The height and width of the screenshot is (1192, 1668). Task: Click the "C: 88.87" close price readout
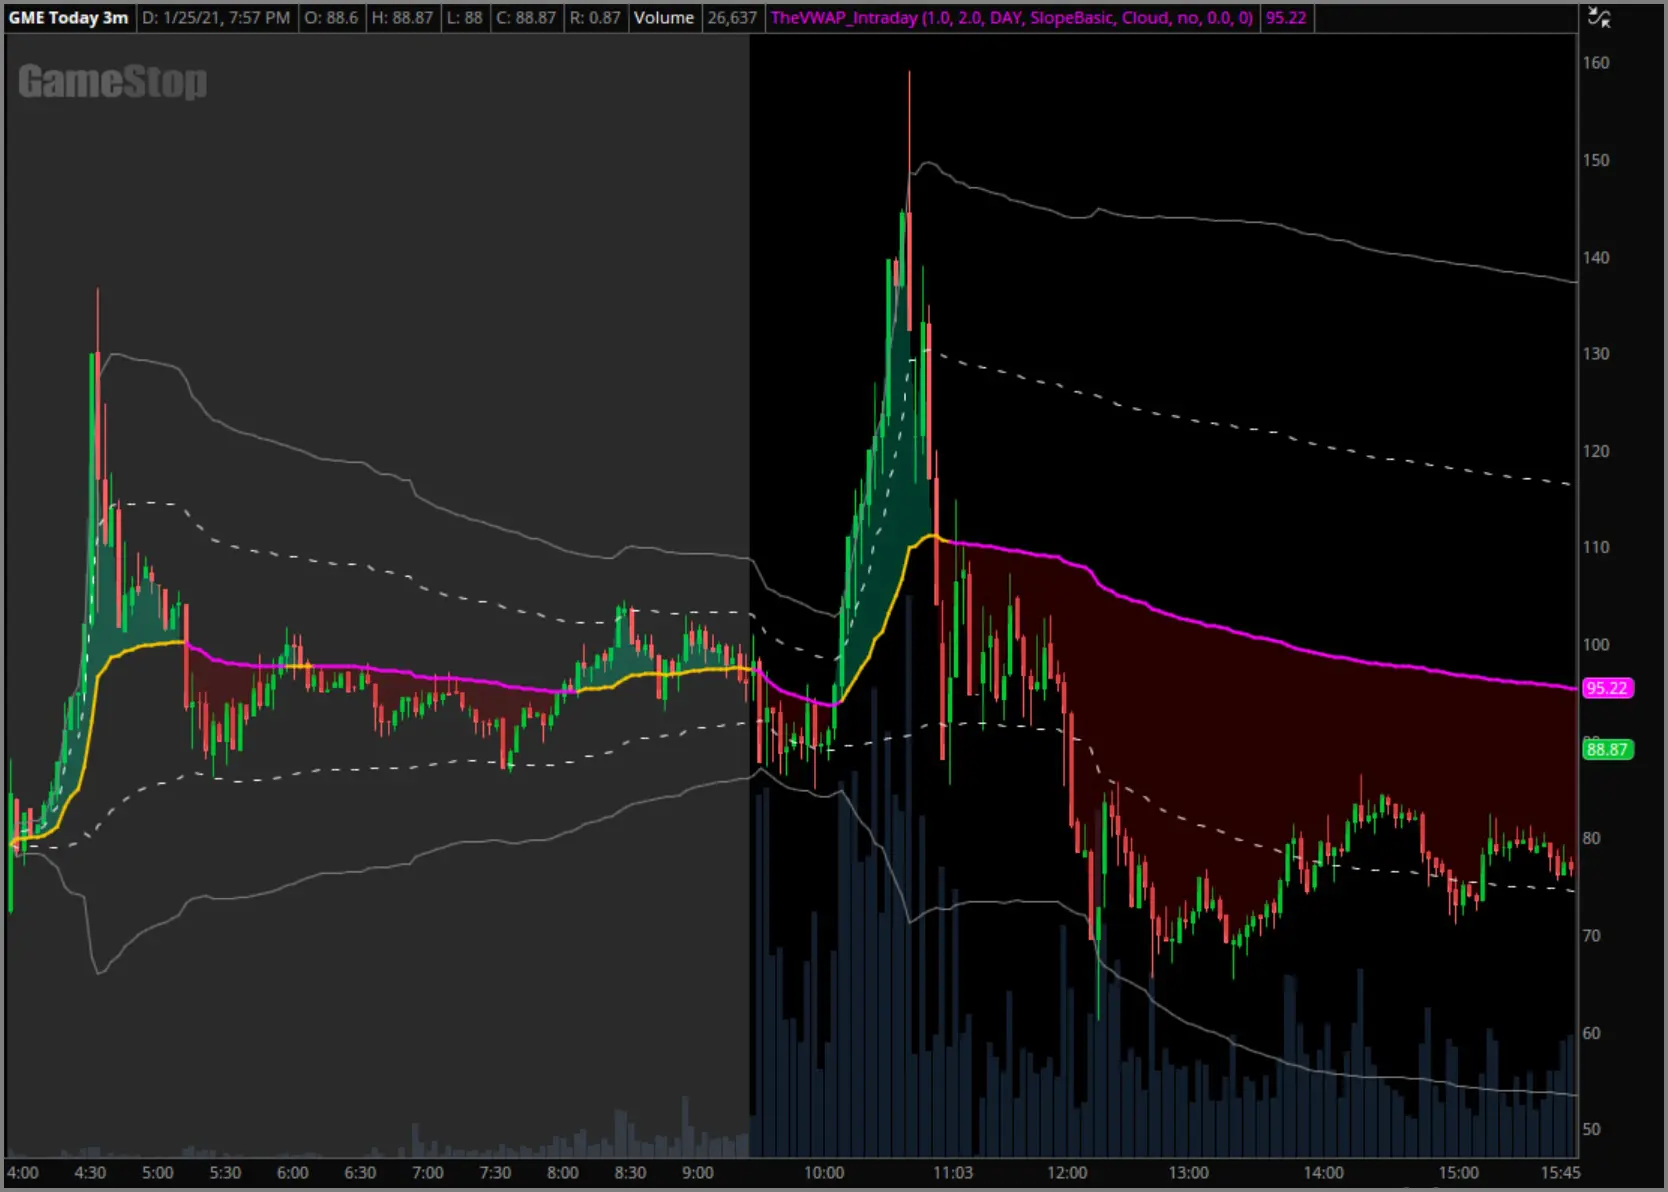click(x=526, y=18)
